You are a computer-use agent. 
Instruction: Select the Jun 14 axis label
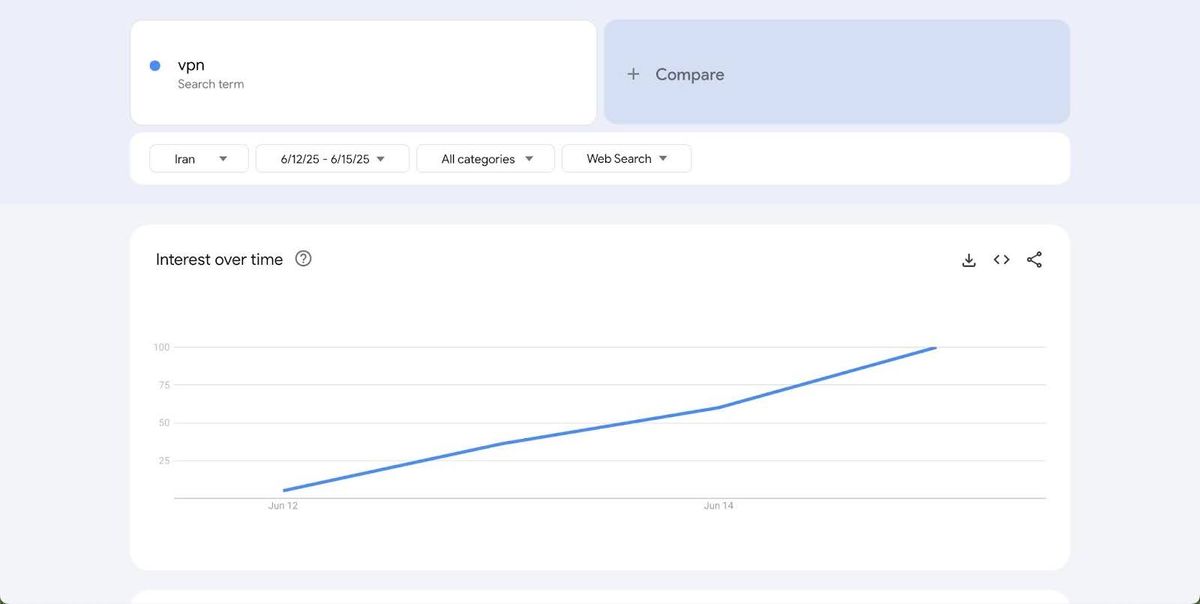(718, 506)
